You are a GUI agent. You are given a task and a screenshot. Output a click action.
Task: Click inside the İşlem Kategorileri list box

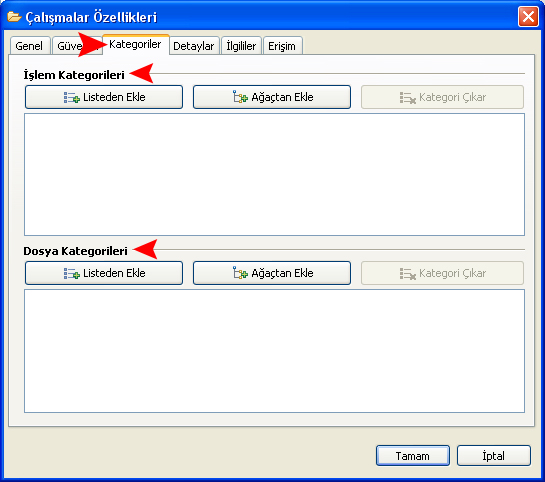point(274,174)
